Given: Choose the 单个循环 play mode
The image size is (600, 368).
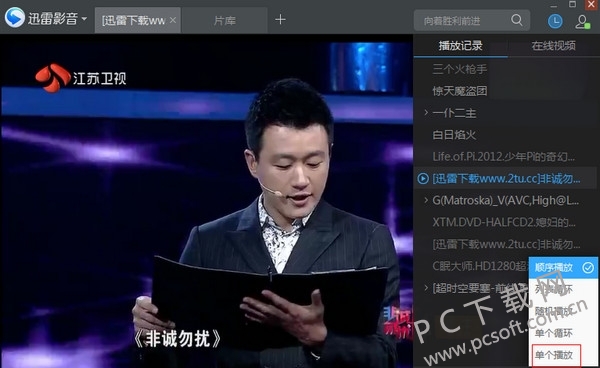Looking at the screenshot, I should pyautogui.click(x=553, y=333).
